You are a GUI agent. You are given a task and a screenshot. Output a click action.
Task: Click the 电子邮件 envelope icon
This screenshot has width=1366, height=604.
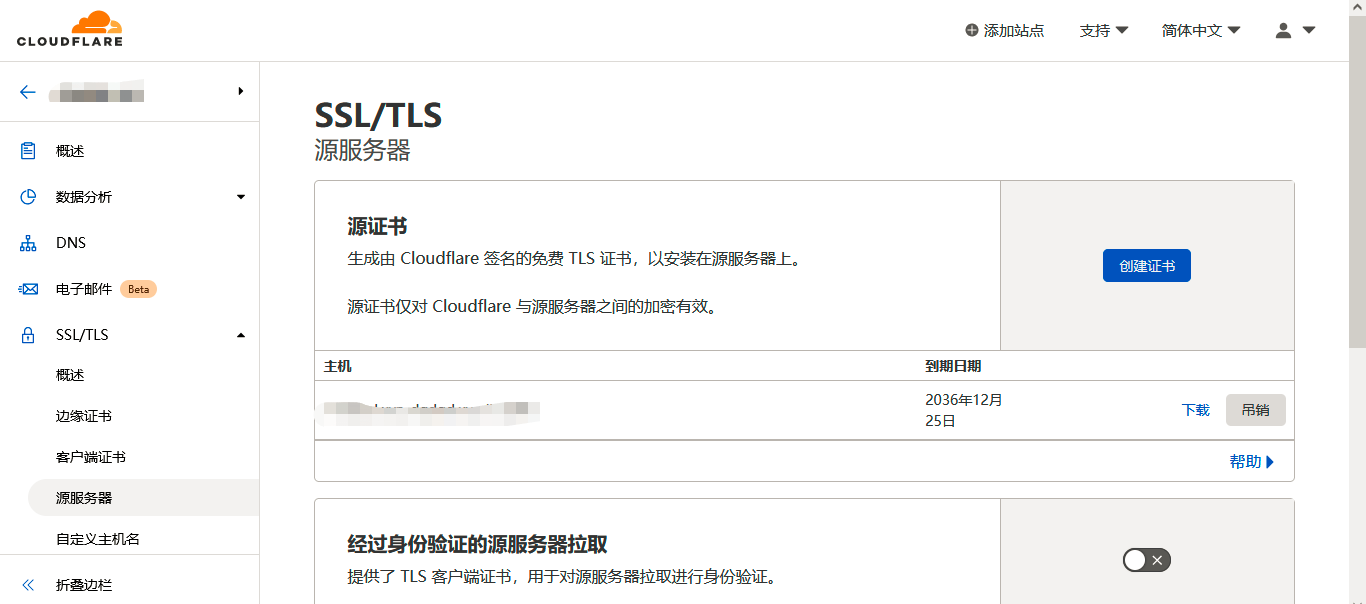point(29,289)
